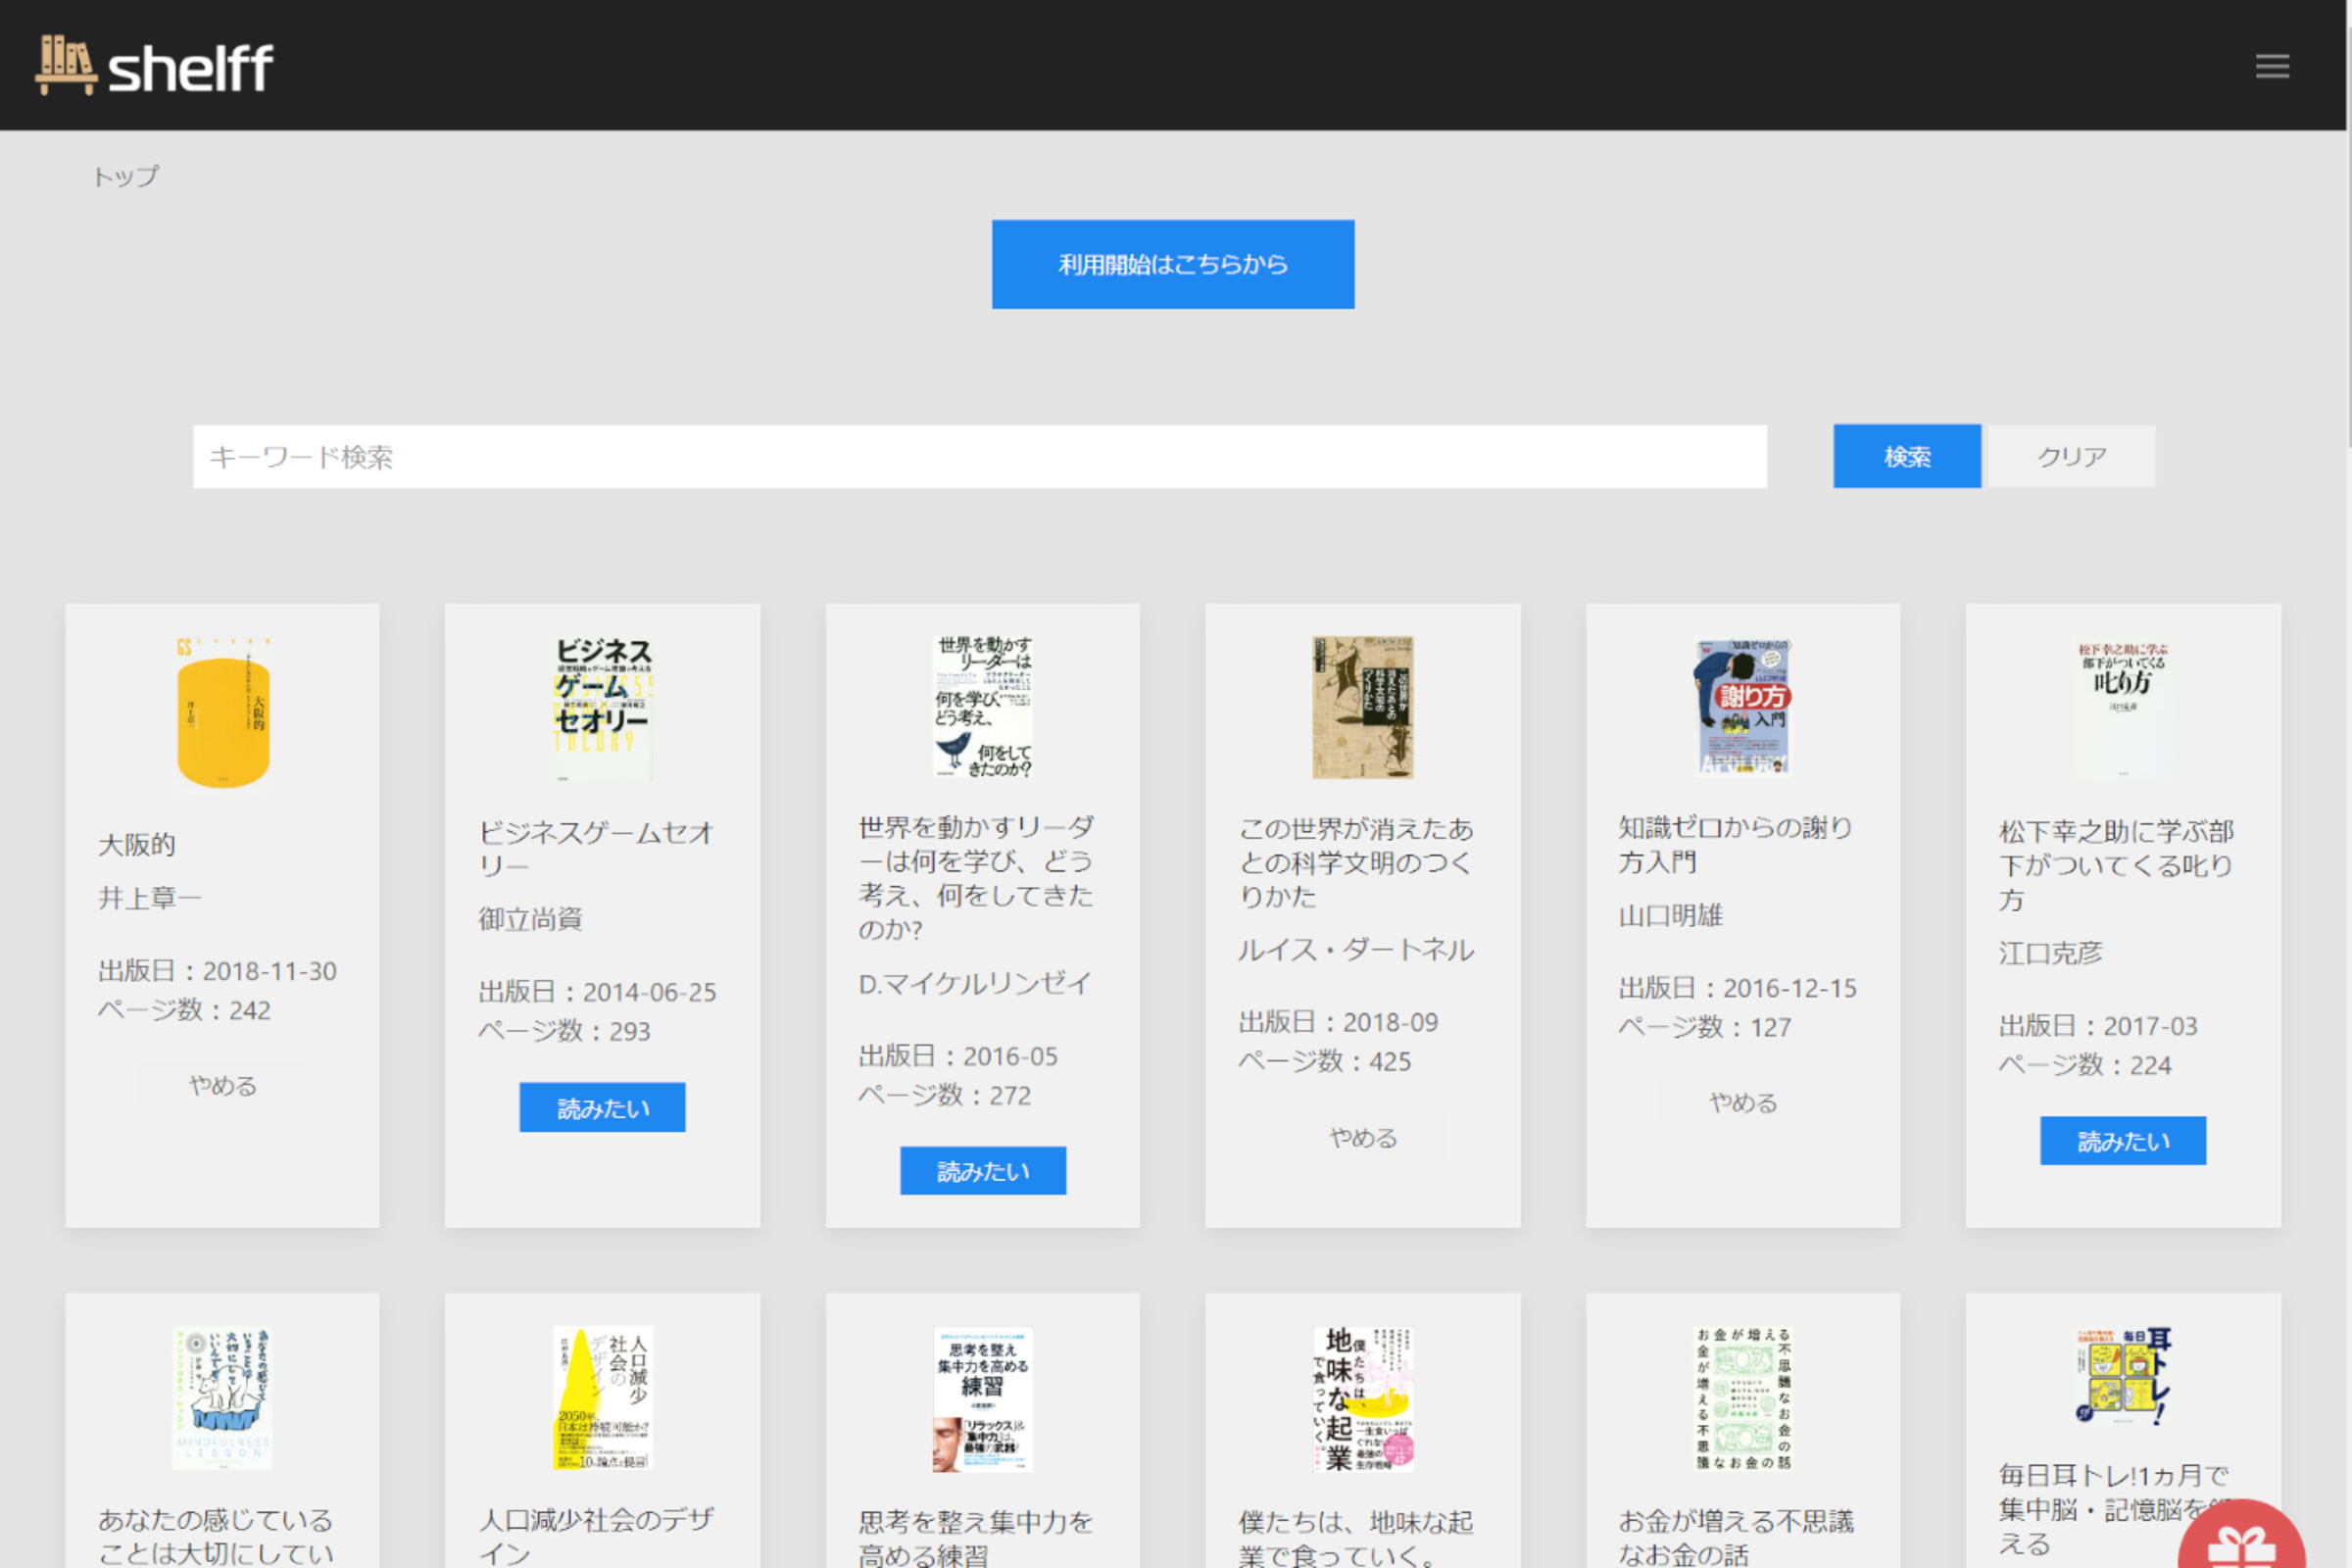The image size is (2352, 1568).
Task: Click 読みたい on 世界を動かすリーダー card
Action: click(983, 1171)
